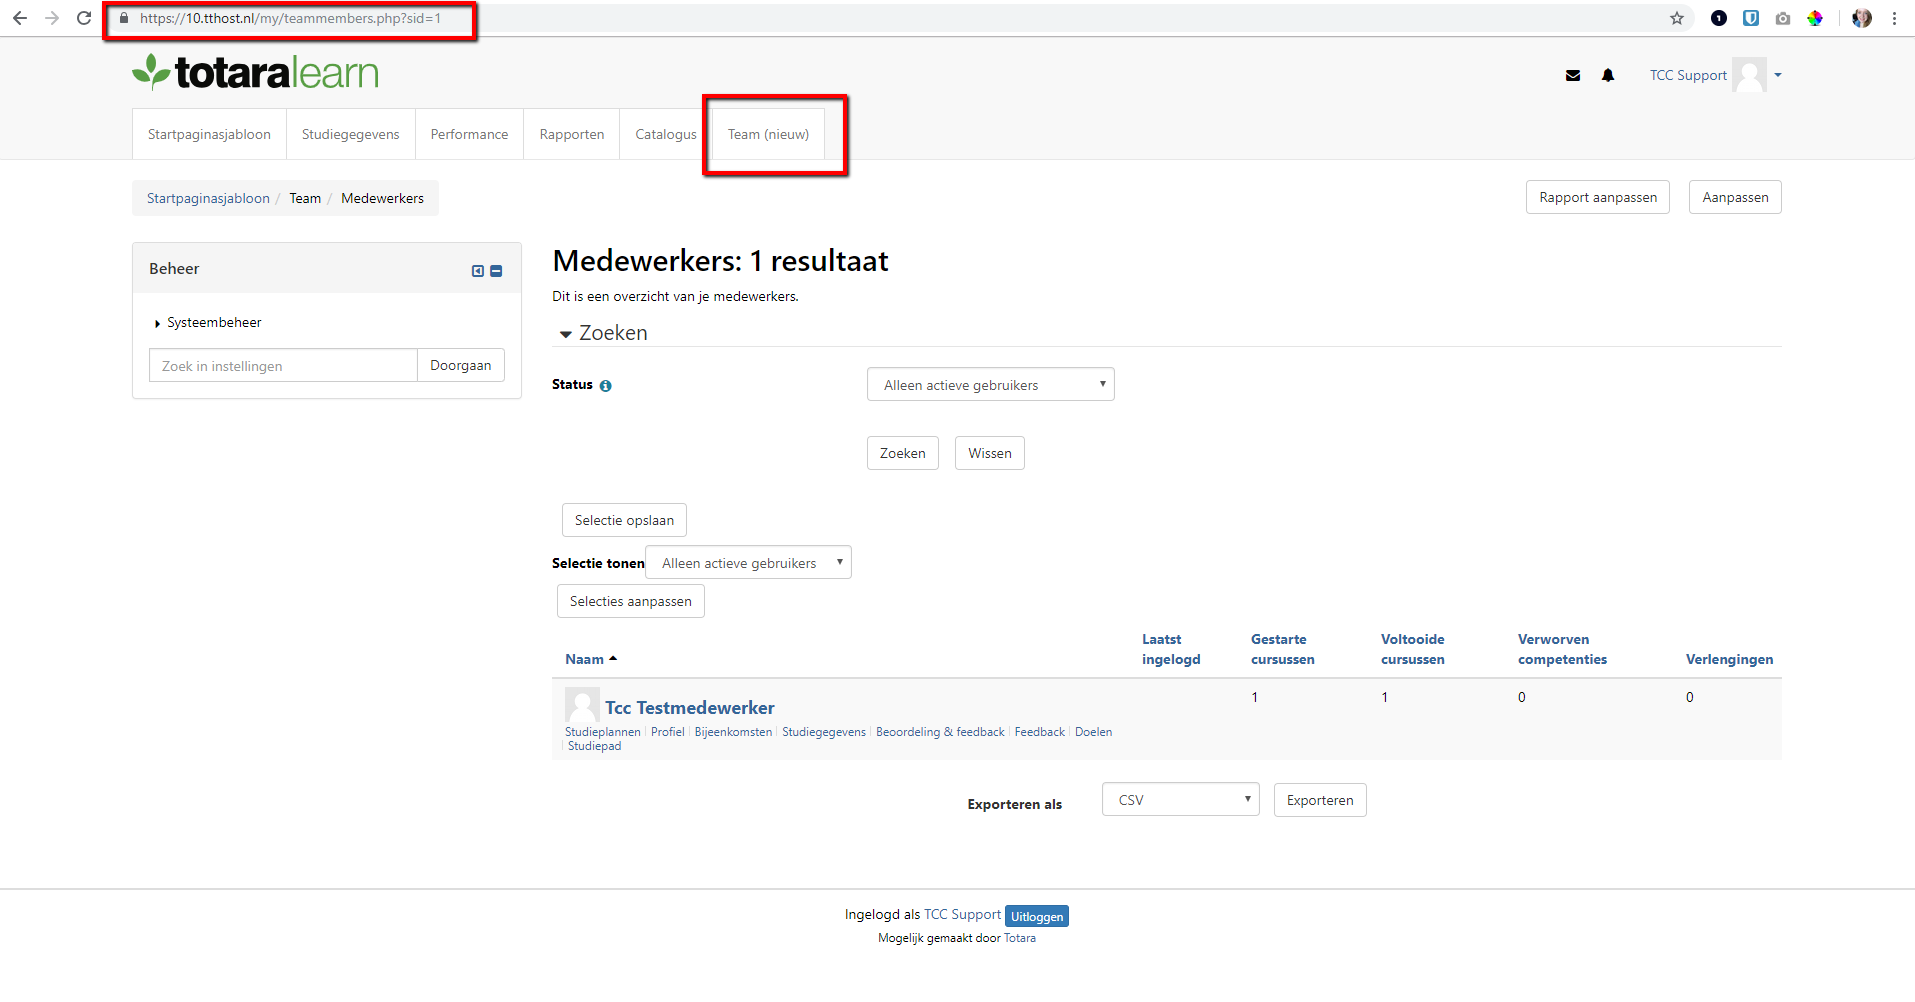Open the Chrome three-dot menu
The height and width of the screenshot is (1002, 1915).
pyautogui.click(x=1894, y=18)
